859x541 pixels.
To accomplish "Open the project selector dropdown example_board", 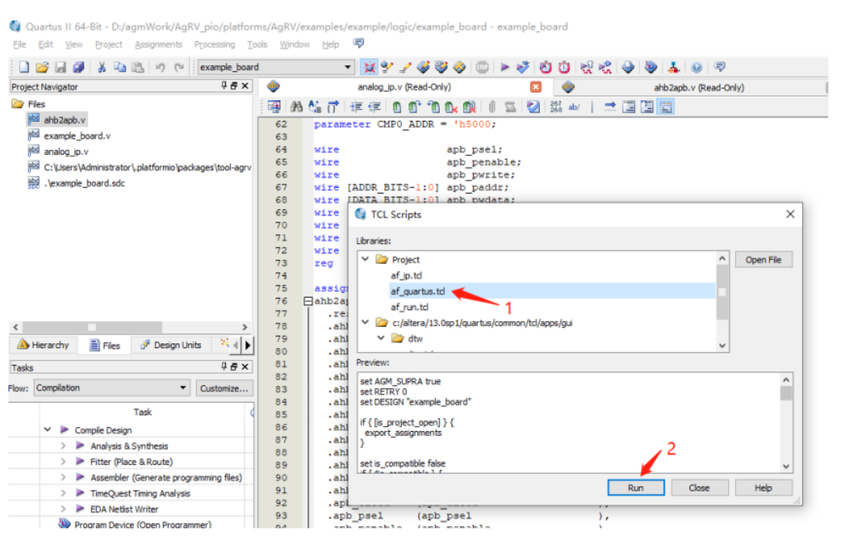I will [x=275, y=67].
